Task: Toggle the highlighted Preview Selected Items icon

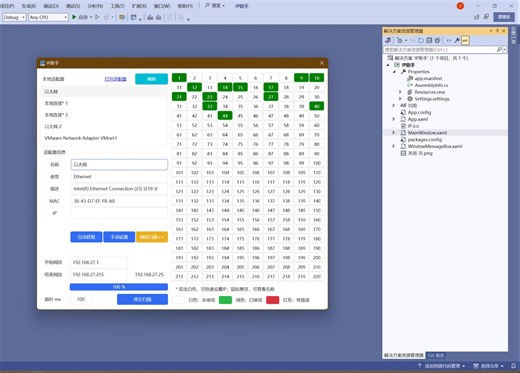Action: point(465,40)
